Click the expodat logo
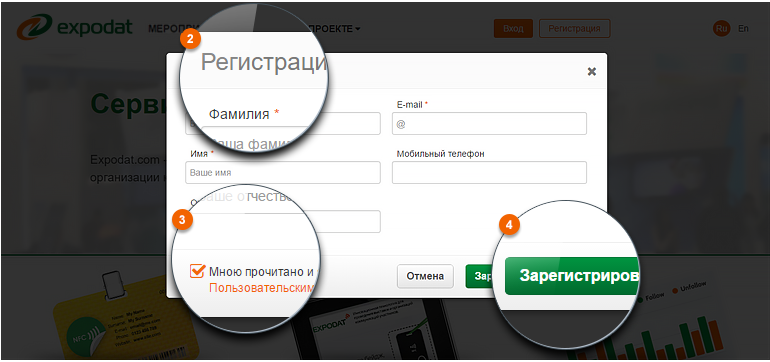 coord(75,27)
